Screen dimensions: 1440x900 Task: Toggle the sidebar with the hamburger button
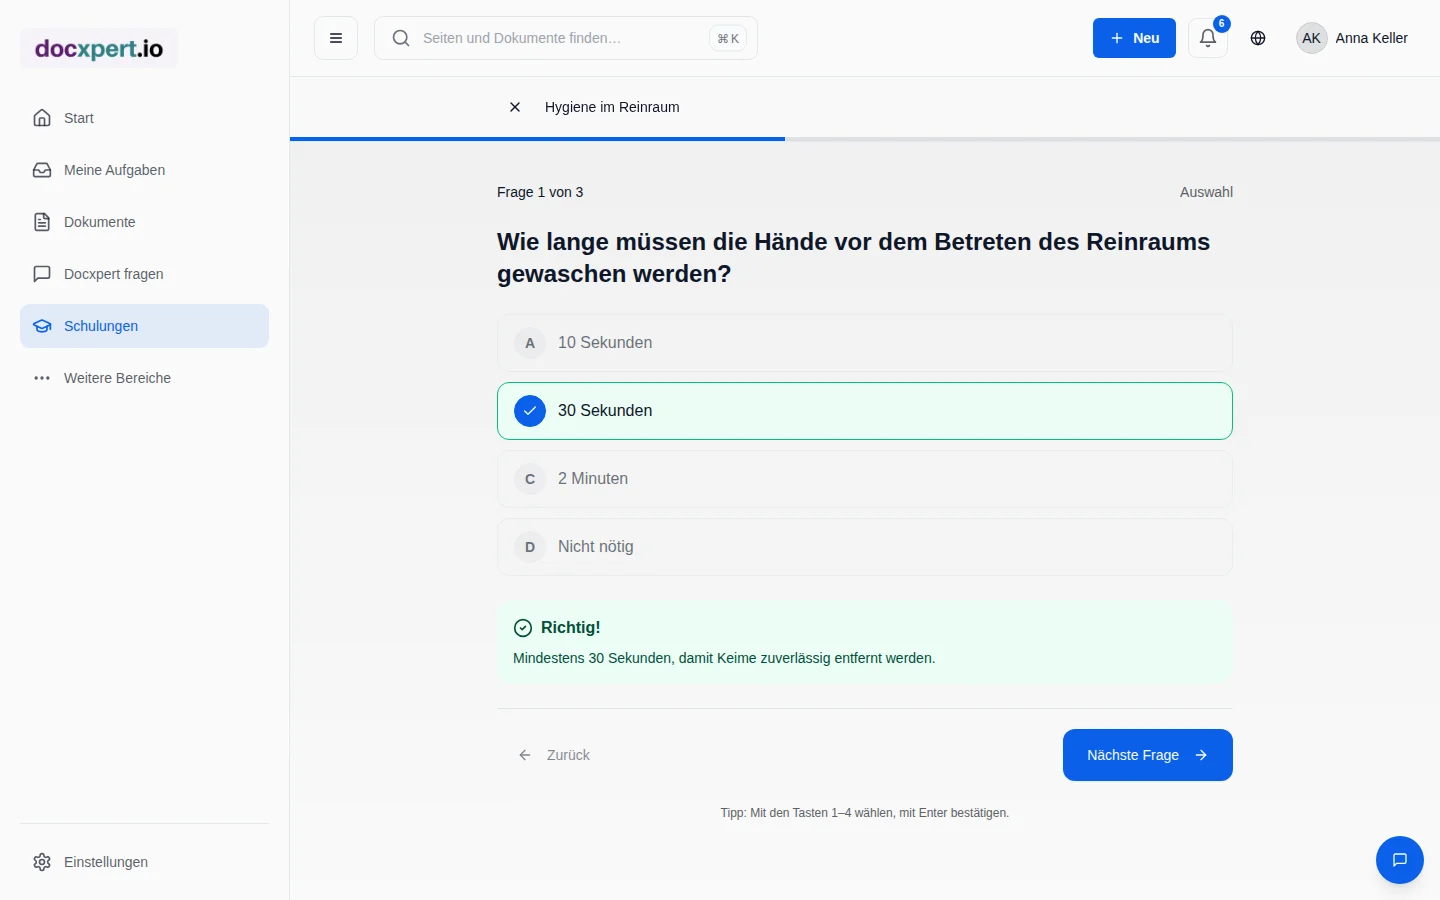pos(336,38)
